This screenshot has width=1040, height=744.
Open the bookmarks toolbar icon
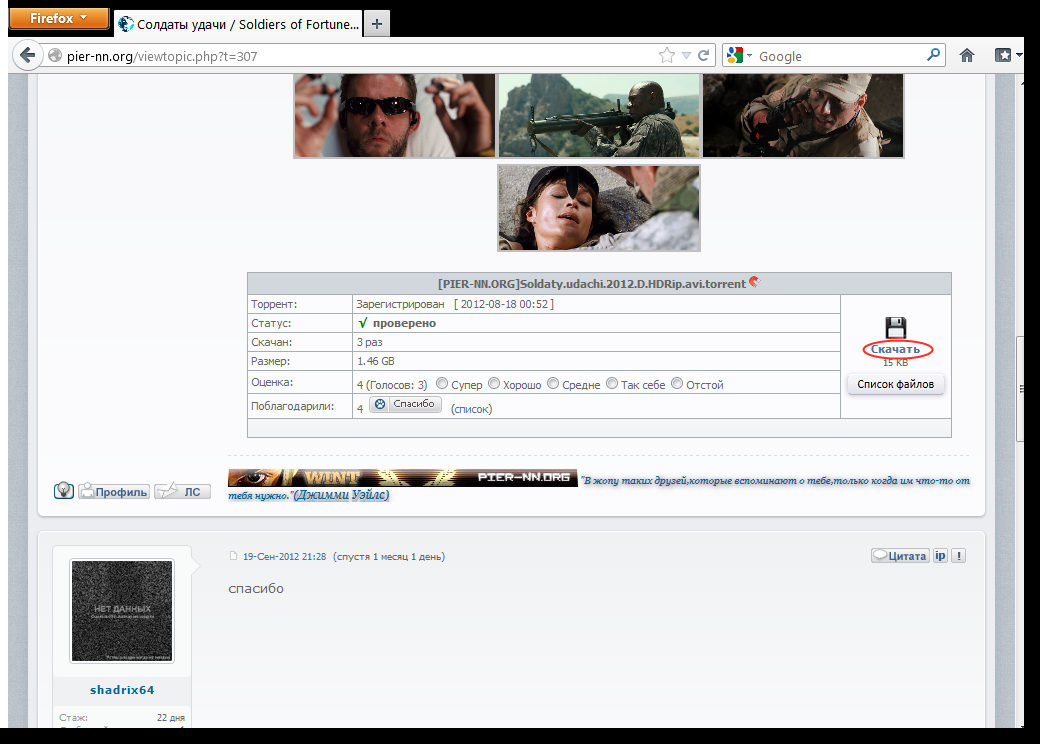point(1003,56)
